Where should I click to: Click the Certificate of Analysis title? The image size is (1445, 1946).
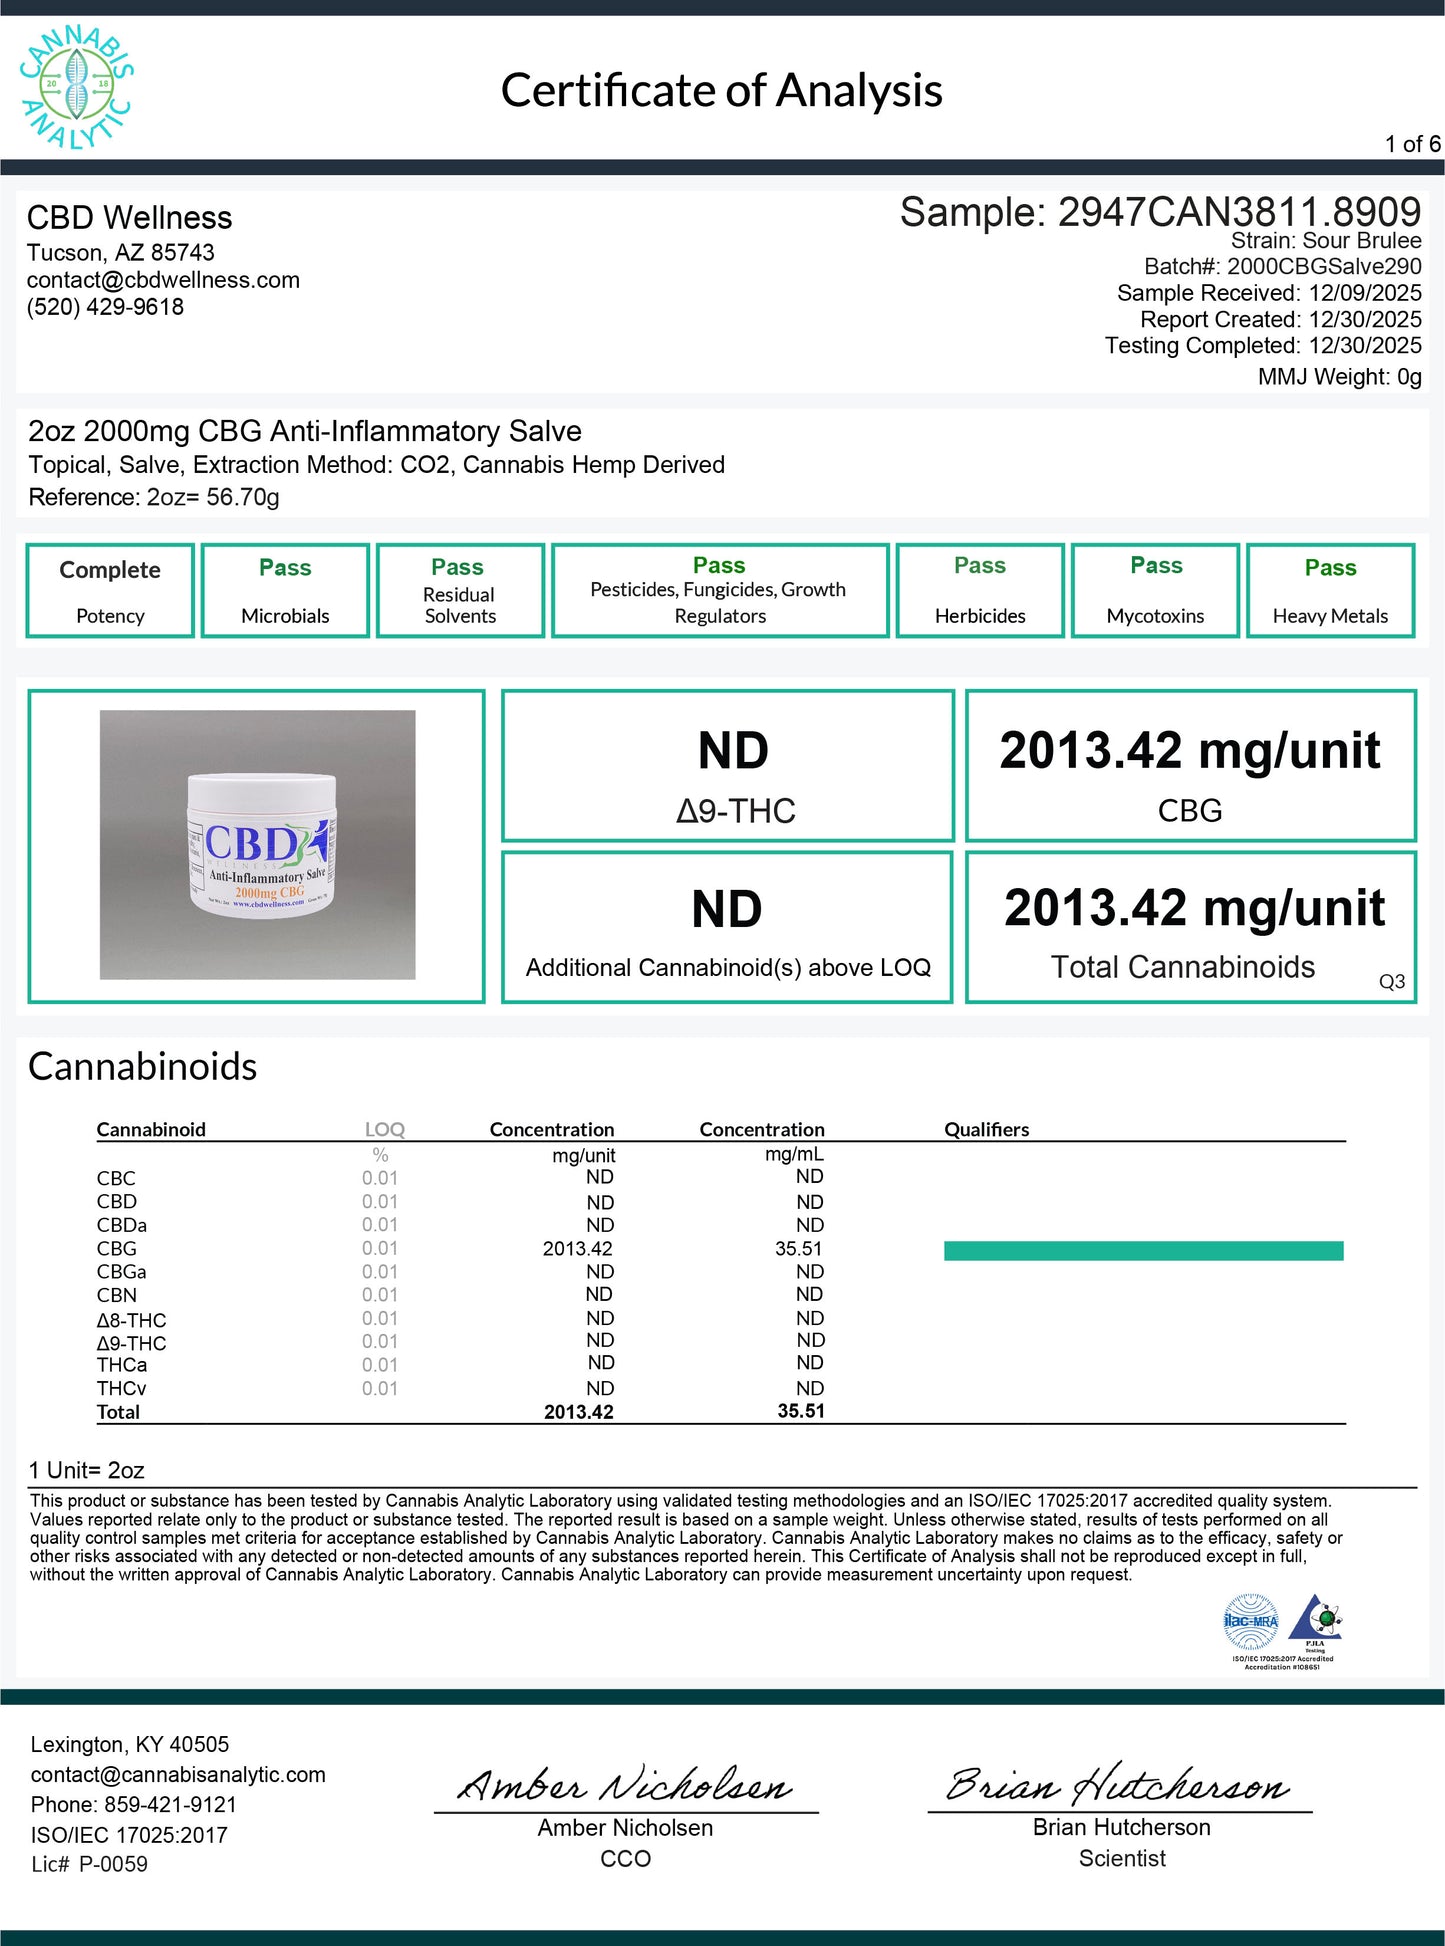(721, 90)
